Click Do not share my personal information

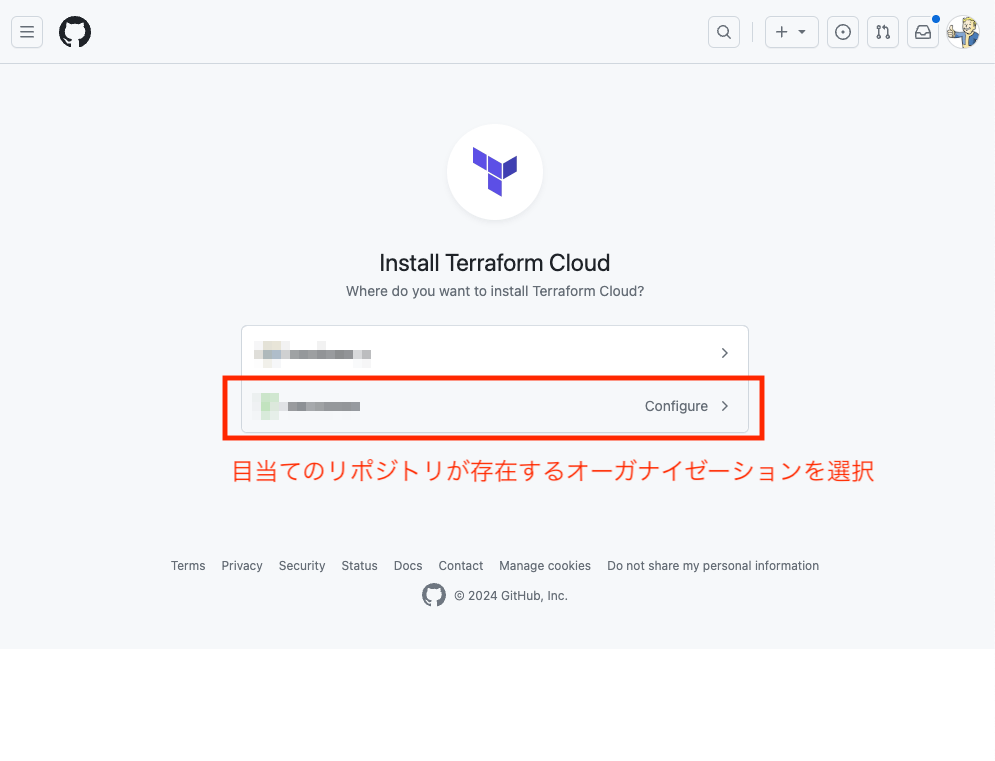[x=713, y=566]
